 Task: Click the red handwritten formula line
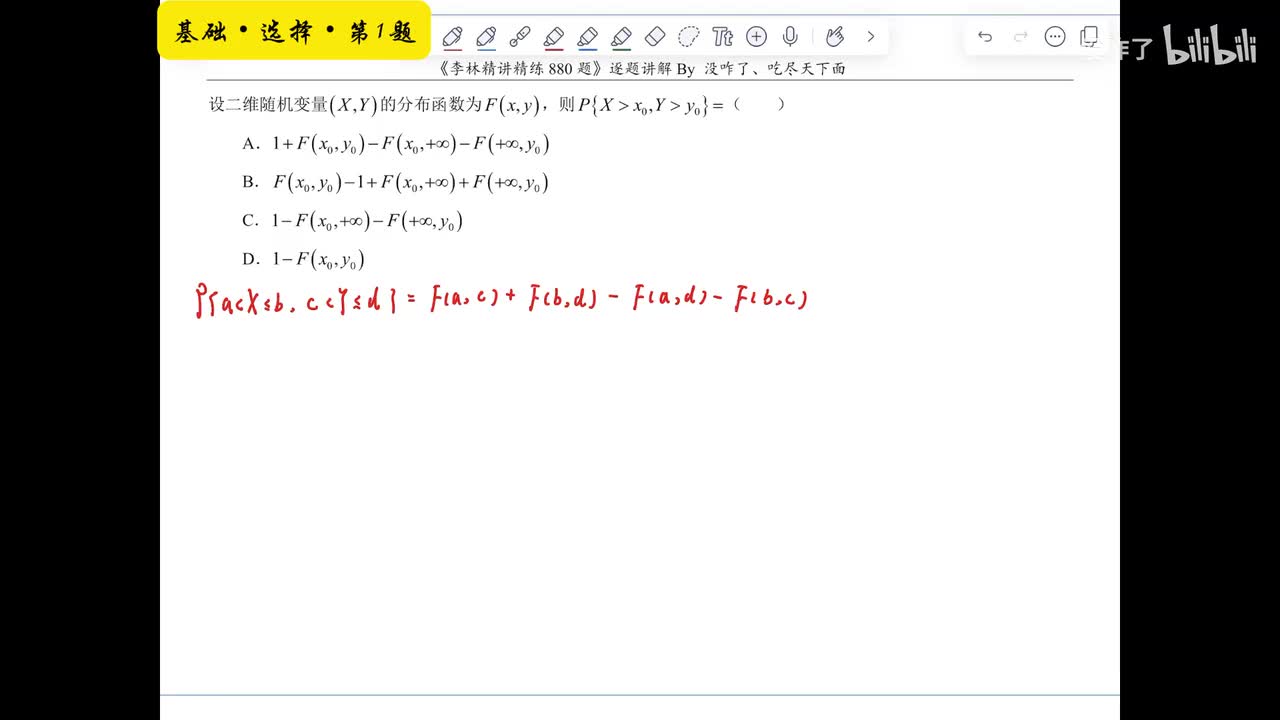(x=502, y=299)
